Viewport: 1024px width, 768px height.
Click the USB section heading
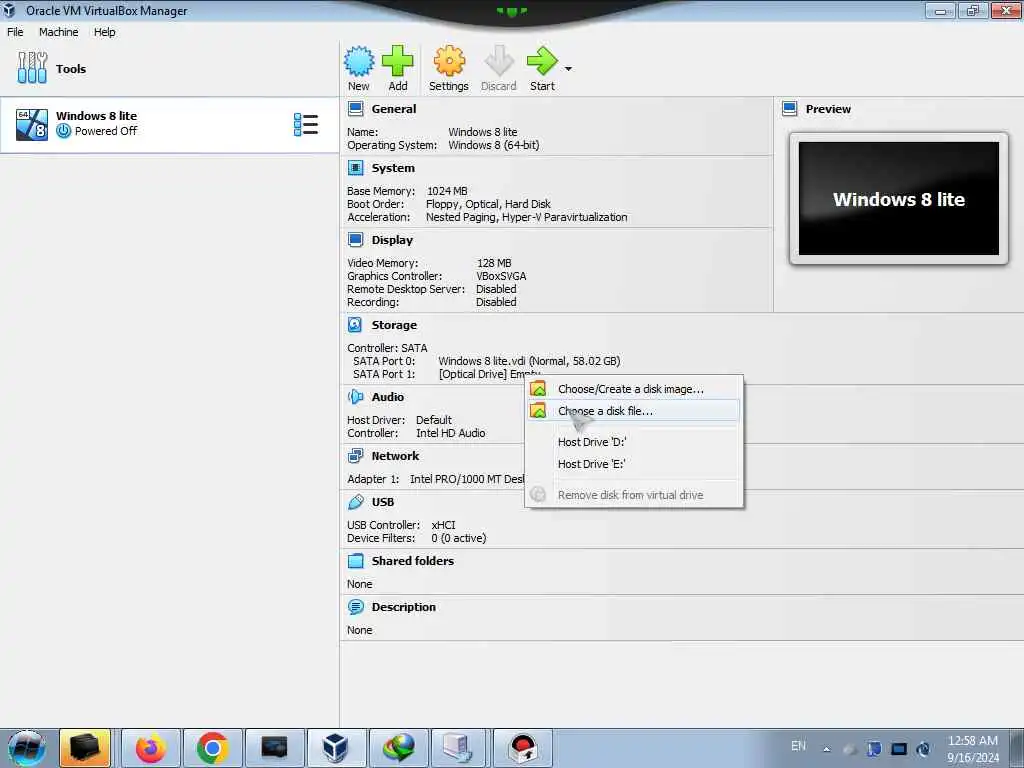383,502
